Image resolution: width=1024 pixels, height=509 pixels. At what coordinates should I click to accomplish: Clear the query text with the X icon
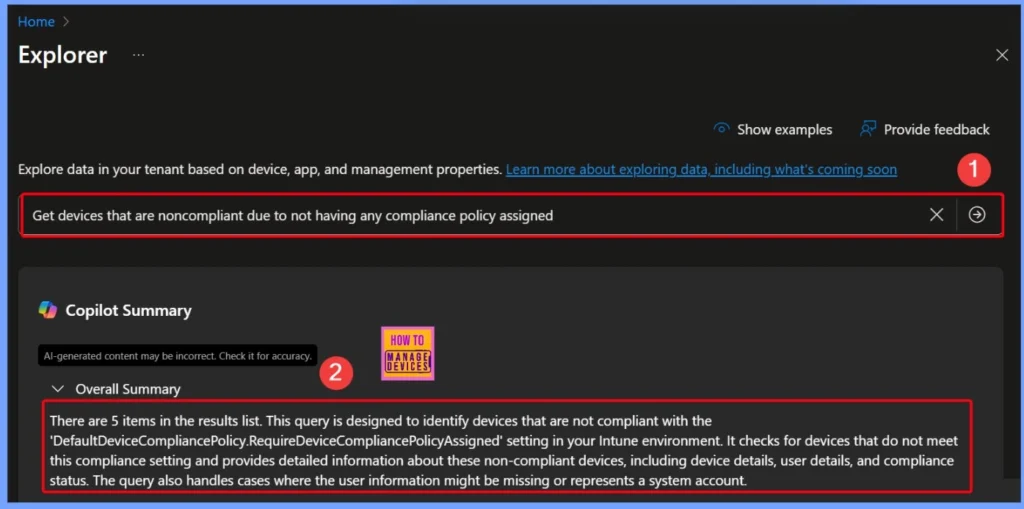coord(936,215)
